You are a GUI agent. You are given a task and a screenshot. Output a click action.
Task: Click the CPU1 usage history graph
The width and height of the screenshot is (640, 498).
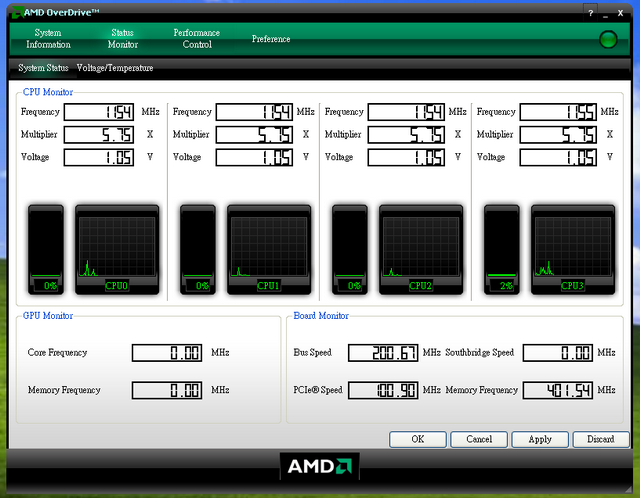pos(269,246)
